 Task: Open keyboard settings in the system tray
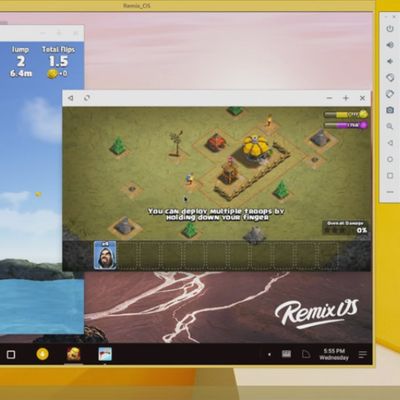[286, 354]
